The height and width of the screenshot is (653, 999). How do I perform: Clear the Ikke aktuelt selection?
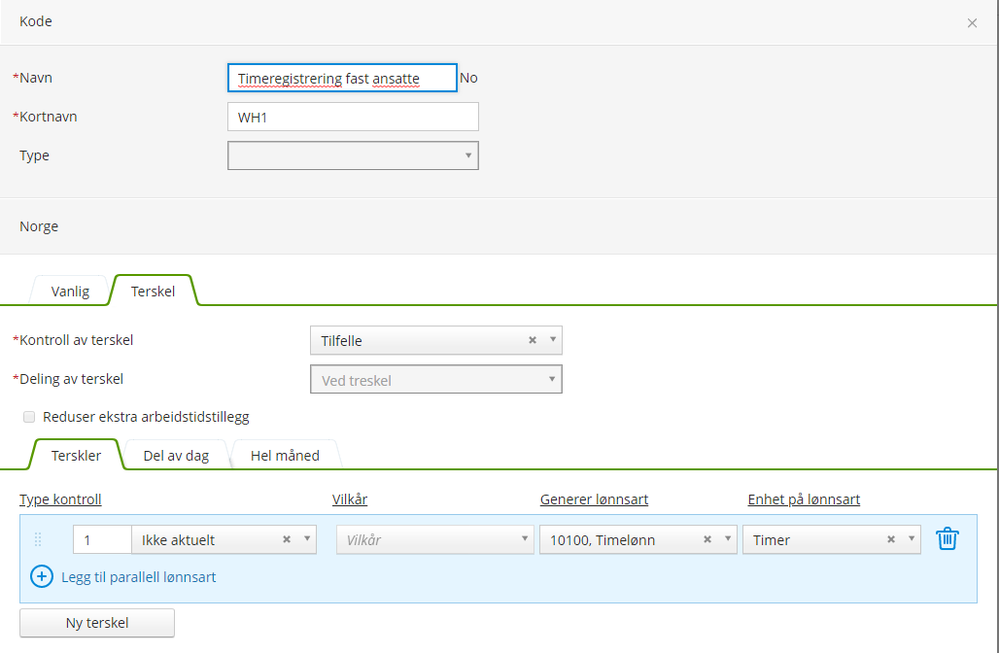[287, 539]
